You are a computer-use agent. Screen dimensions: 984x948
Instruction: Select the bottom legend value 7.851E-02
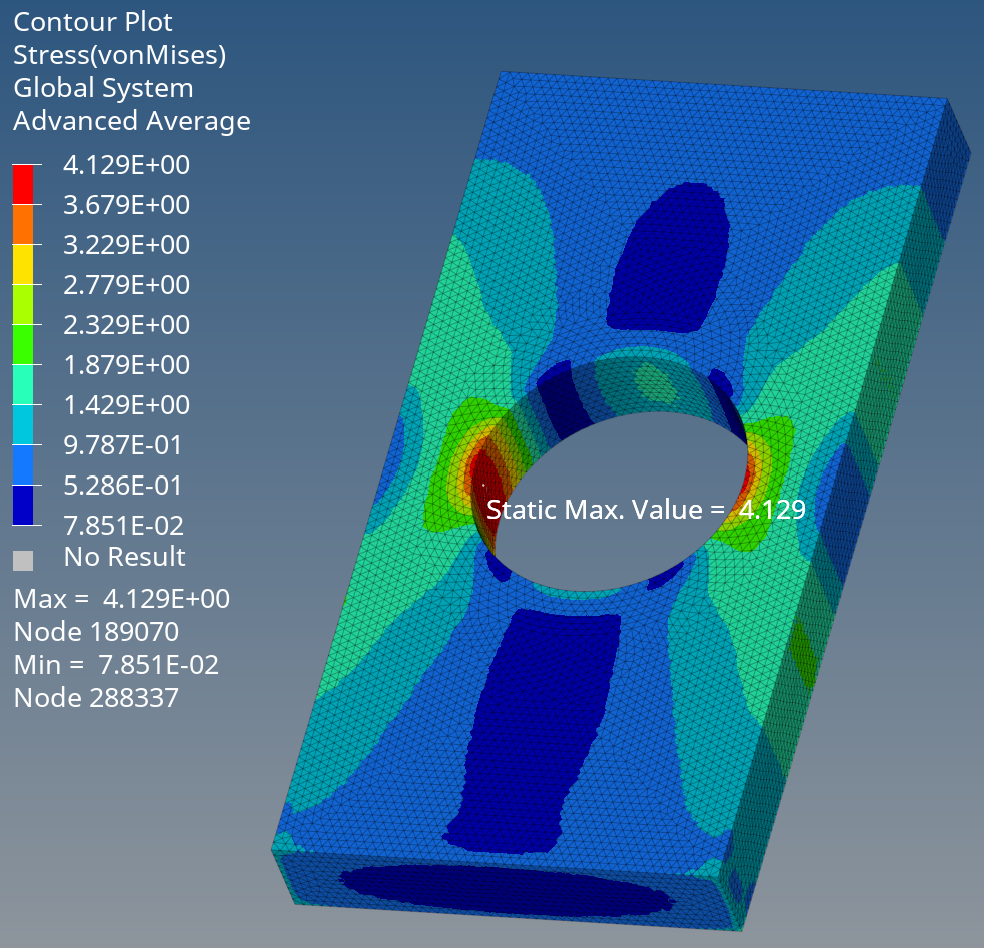[124, 526]
